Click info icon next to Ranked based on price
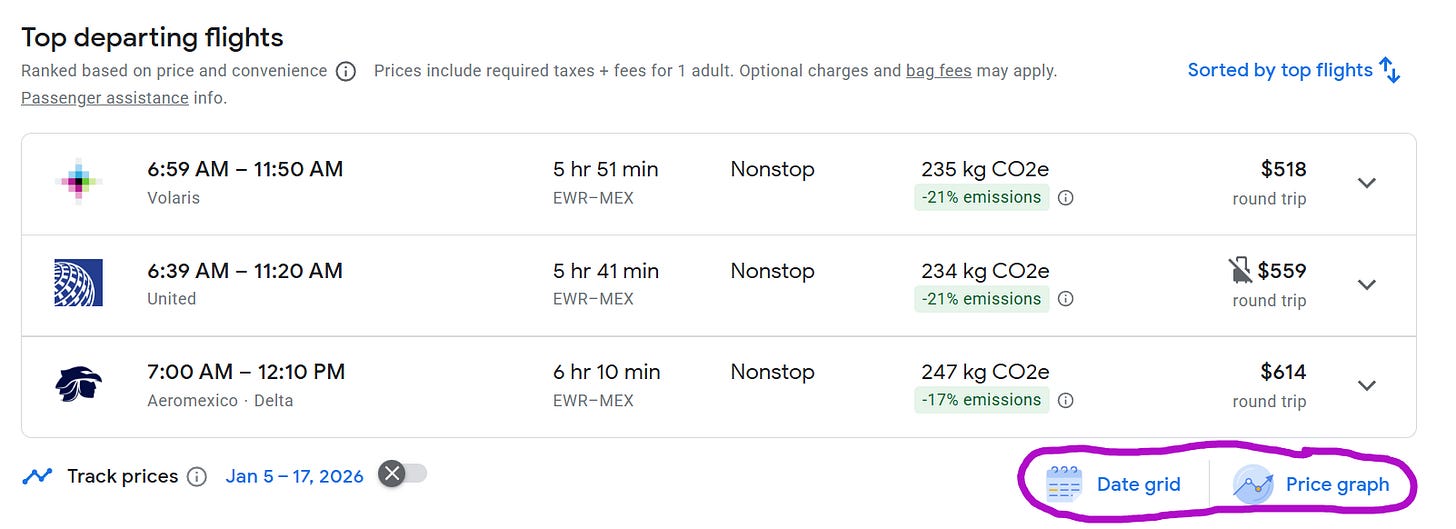 [x=346, y=71]
